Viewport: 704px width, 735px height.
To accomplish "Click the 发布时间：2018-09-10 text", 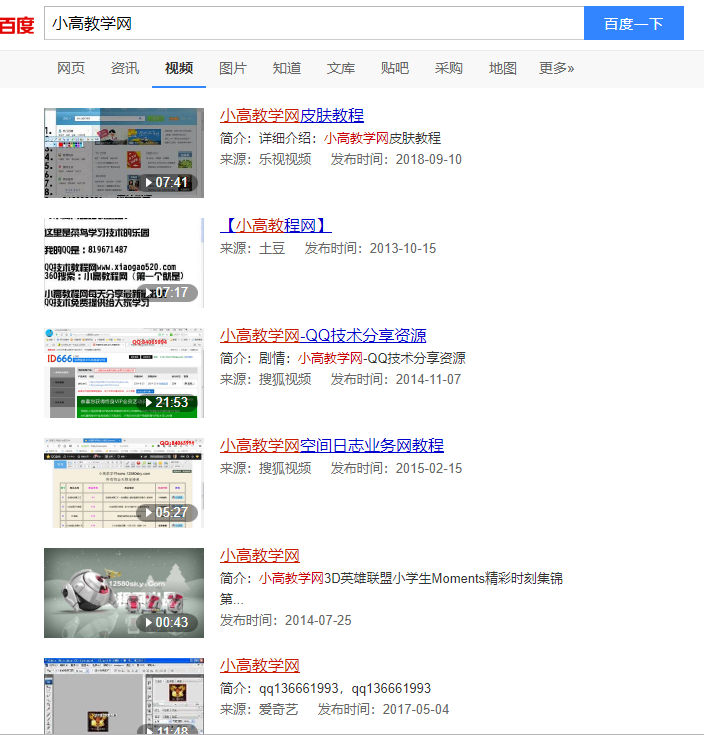I will (x=396, y=159).
